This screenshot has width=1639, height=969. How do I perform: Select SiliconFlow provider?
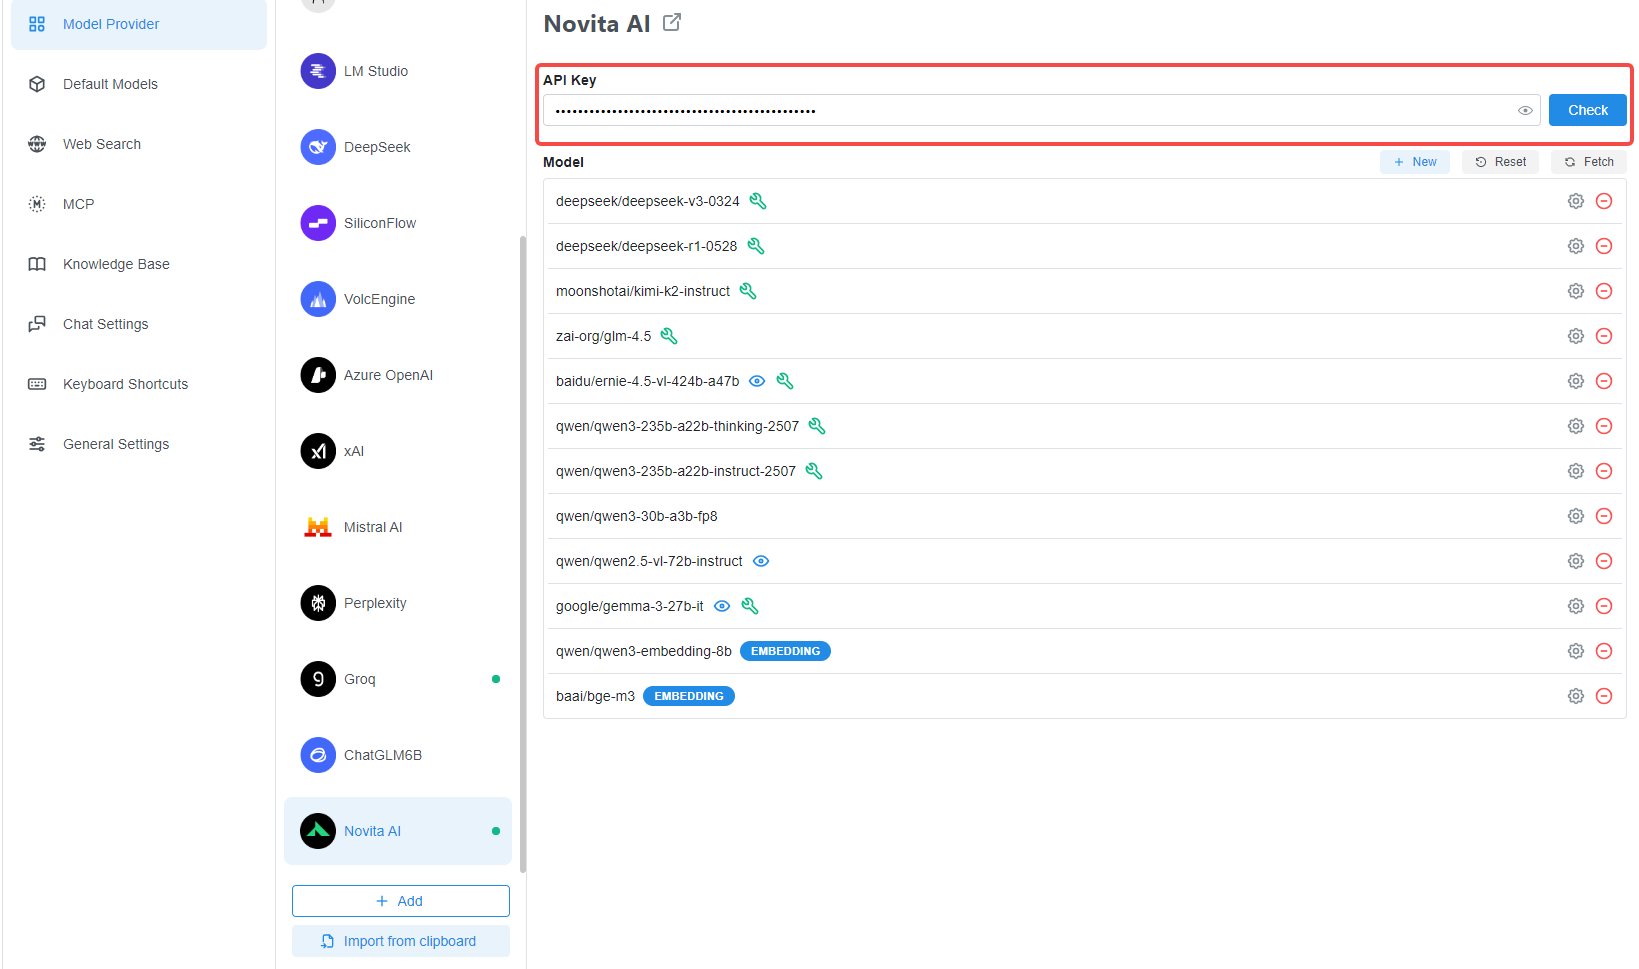398,223
